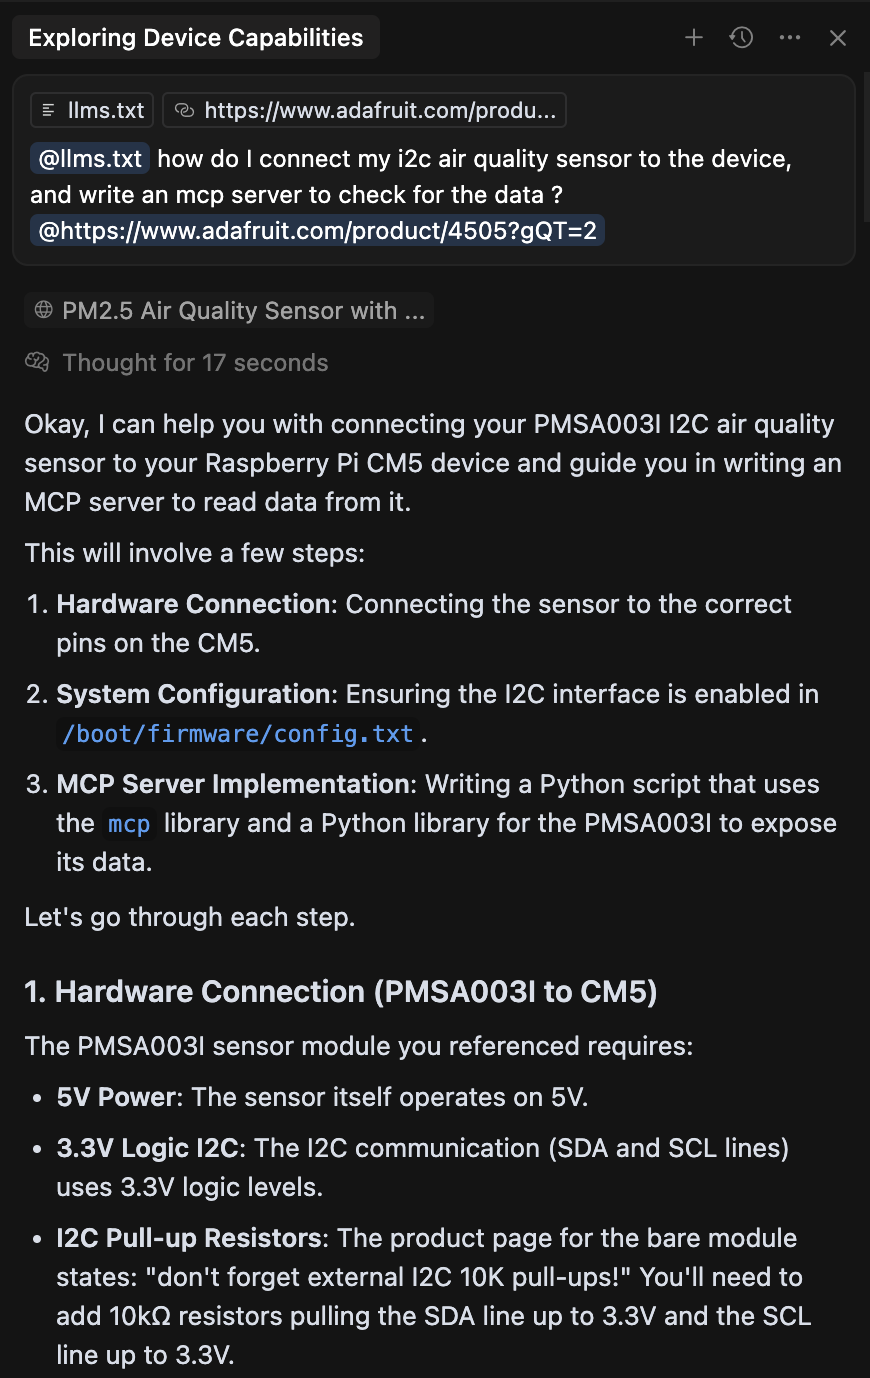Screen dimensions: 870x1378
Task: Open the adafruit.com/product/4505 link in the prompt
Action: [x=317, y=230]
